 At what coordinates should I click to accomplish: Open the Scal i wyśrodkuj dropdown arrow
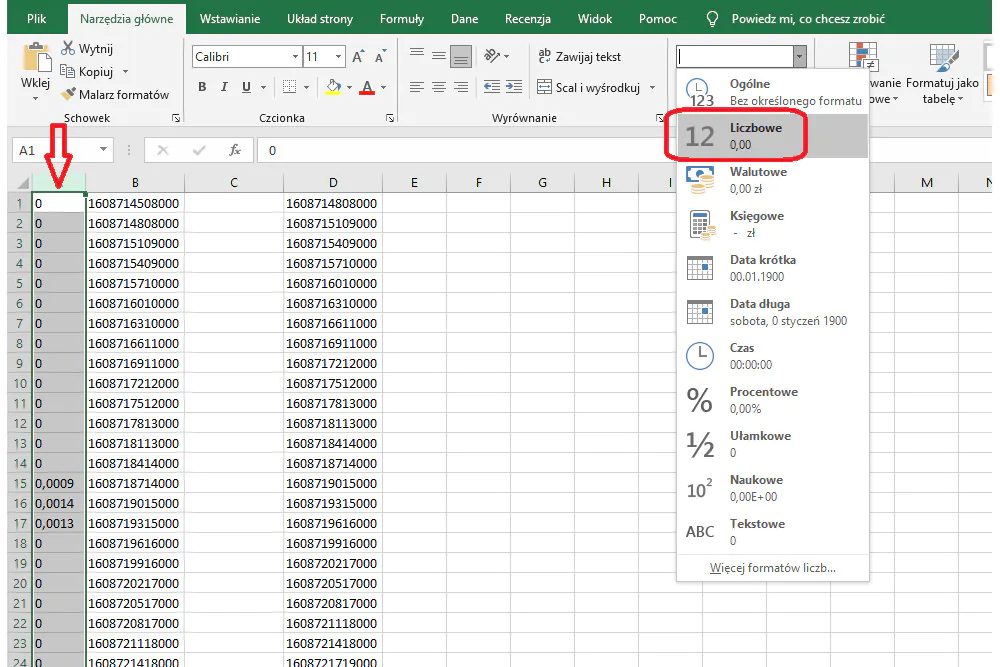click(x=652, y=87)
